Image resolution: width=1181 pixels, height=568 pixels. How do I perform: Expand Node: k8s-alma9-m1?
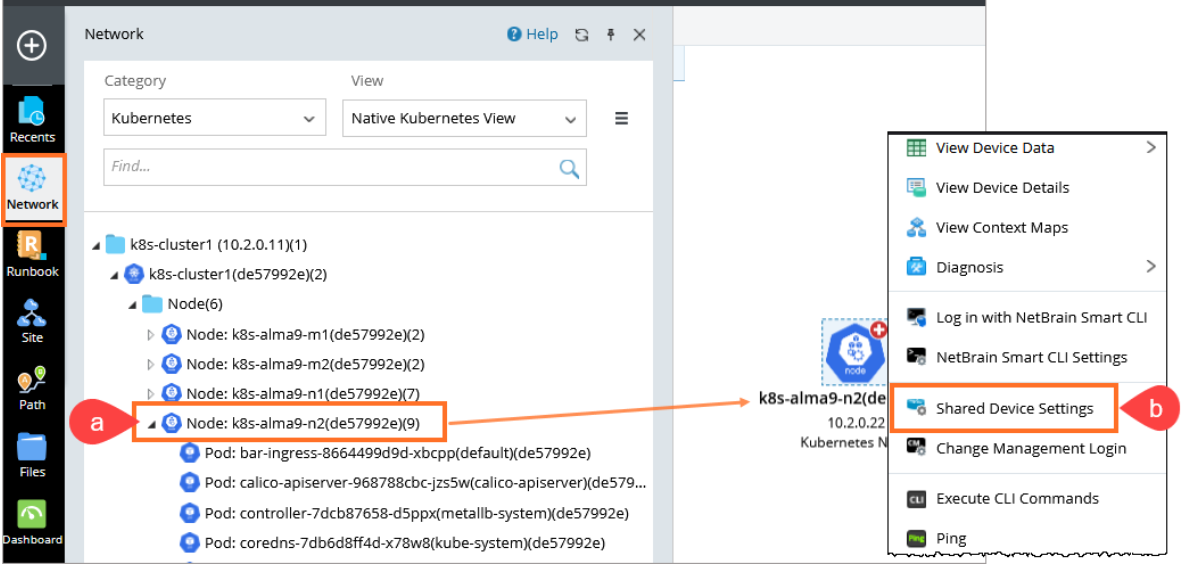[x=151, y=334]
